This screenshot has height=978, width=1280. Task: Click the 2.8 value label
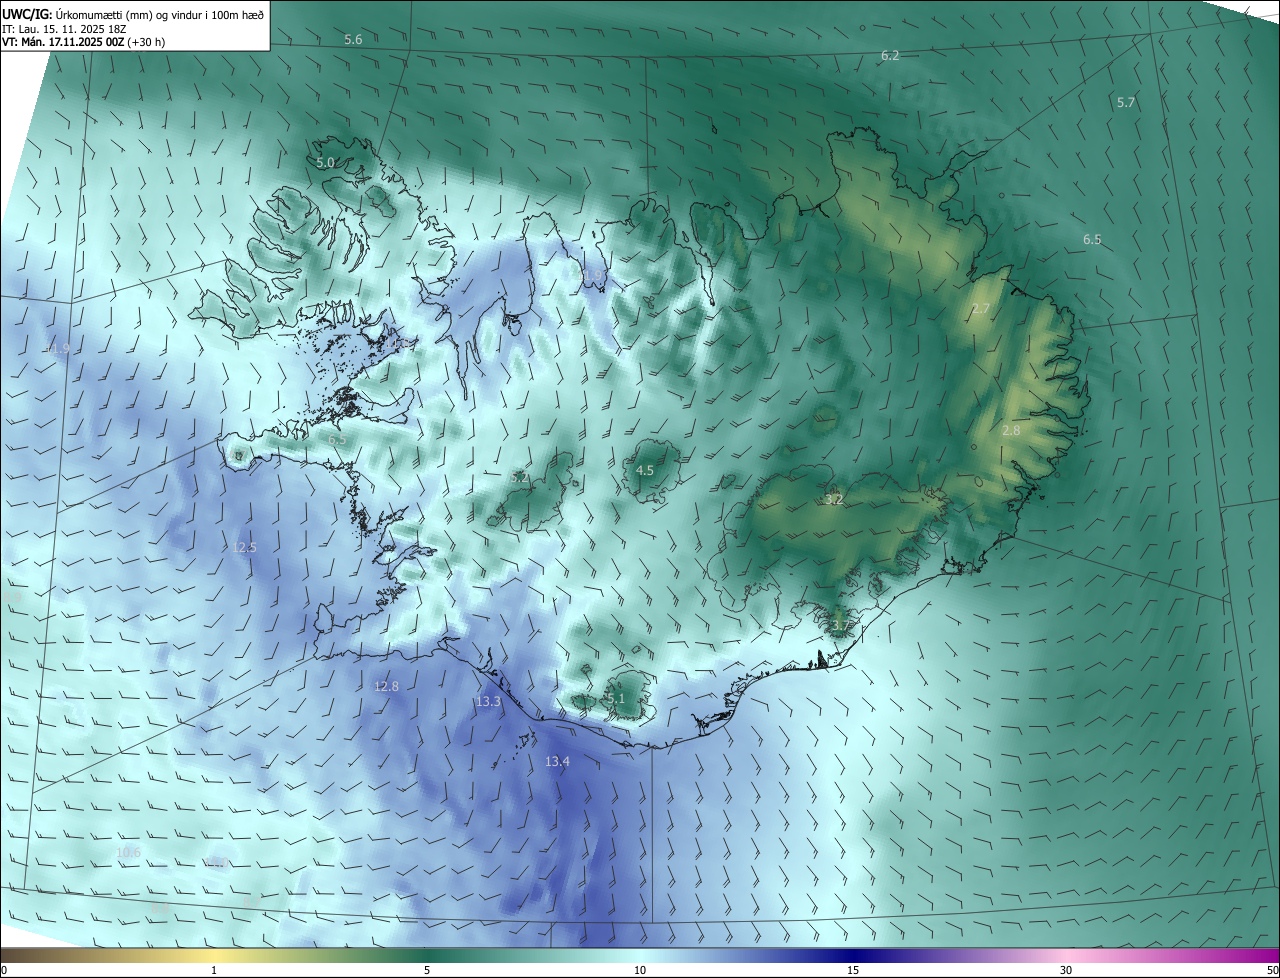[1011, 431]
